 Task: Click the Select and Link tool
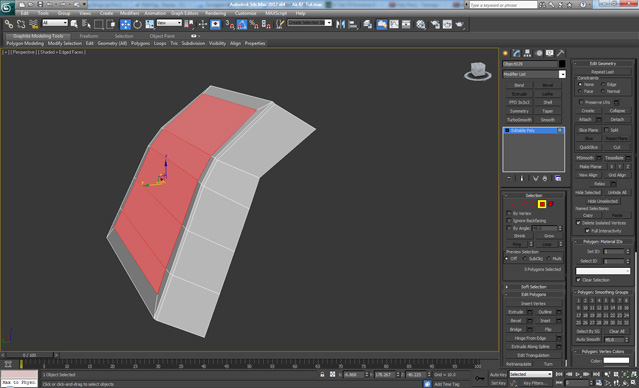[9, 24]
